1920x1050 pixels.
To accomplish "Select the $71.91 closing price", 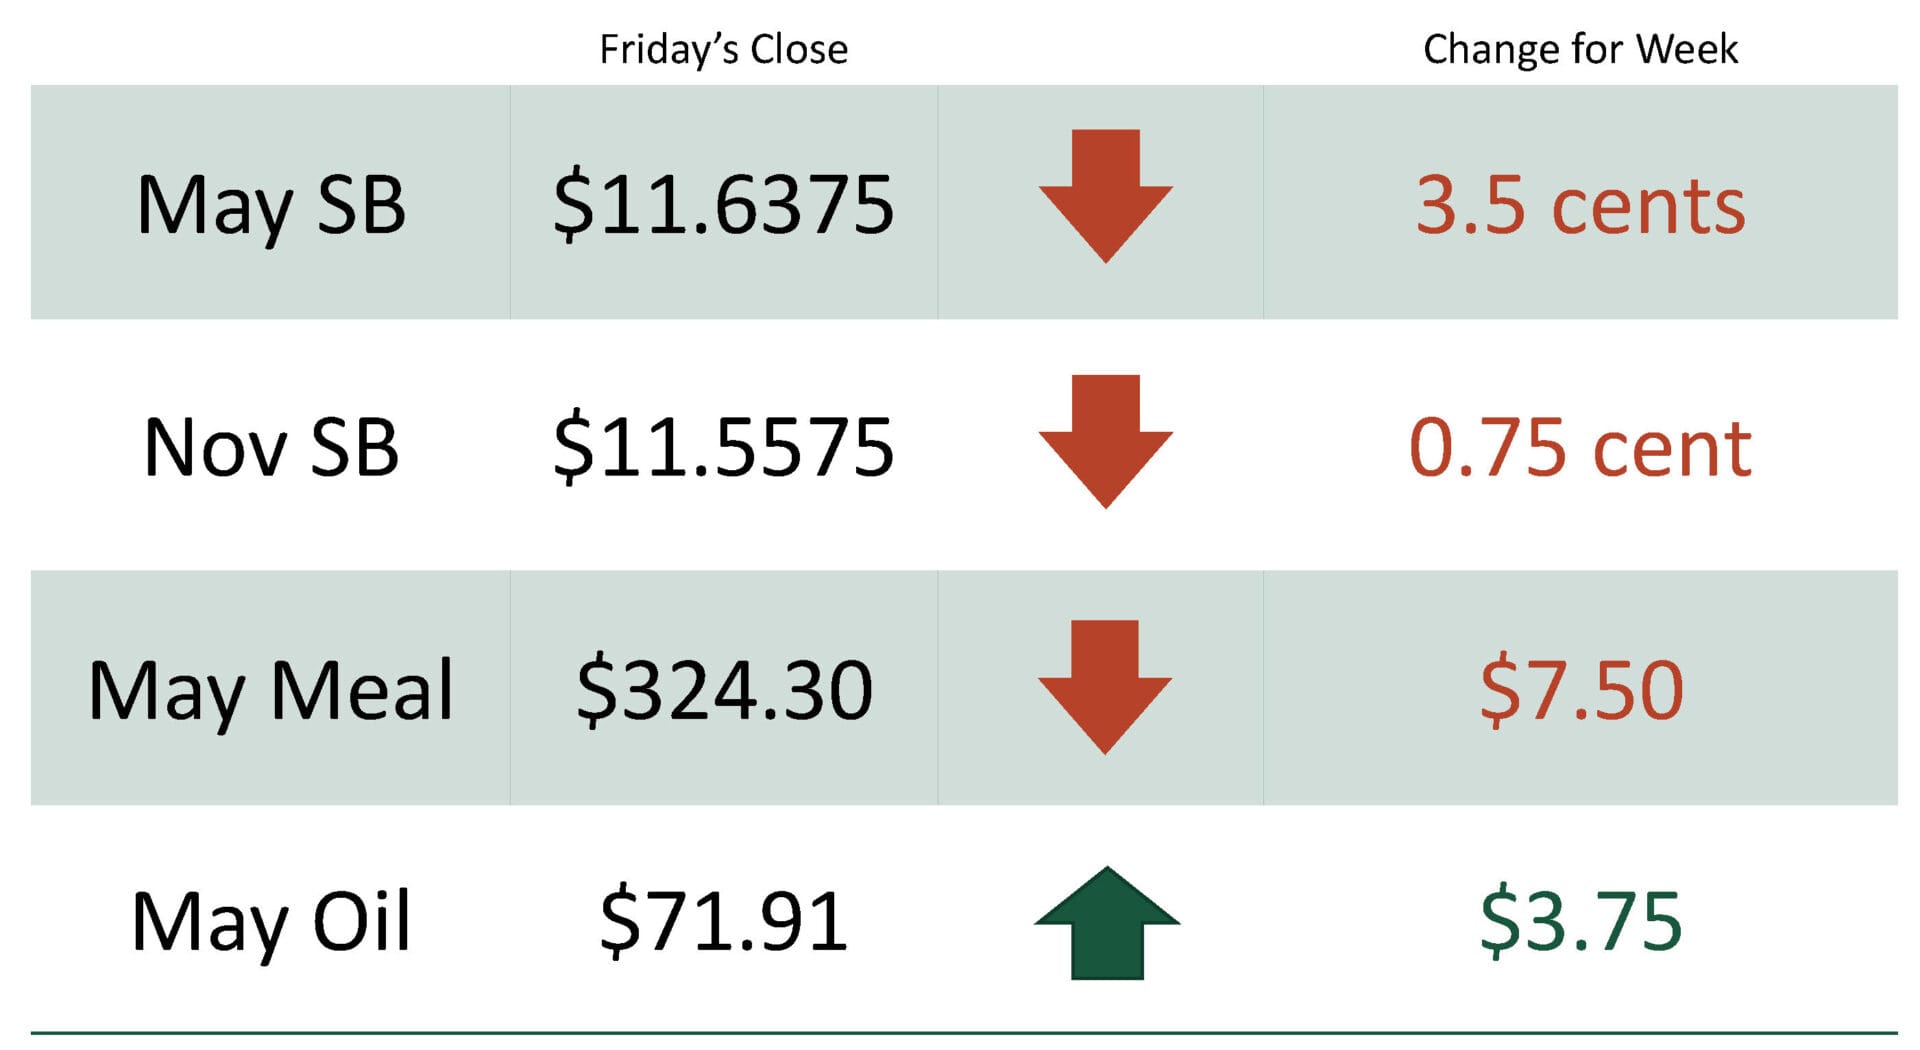I will pyautogui.click(x=723, y=921).
